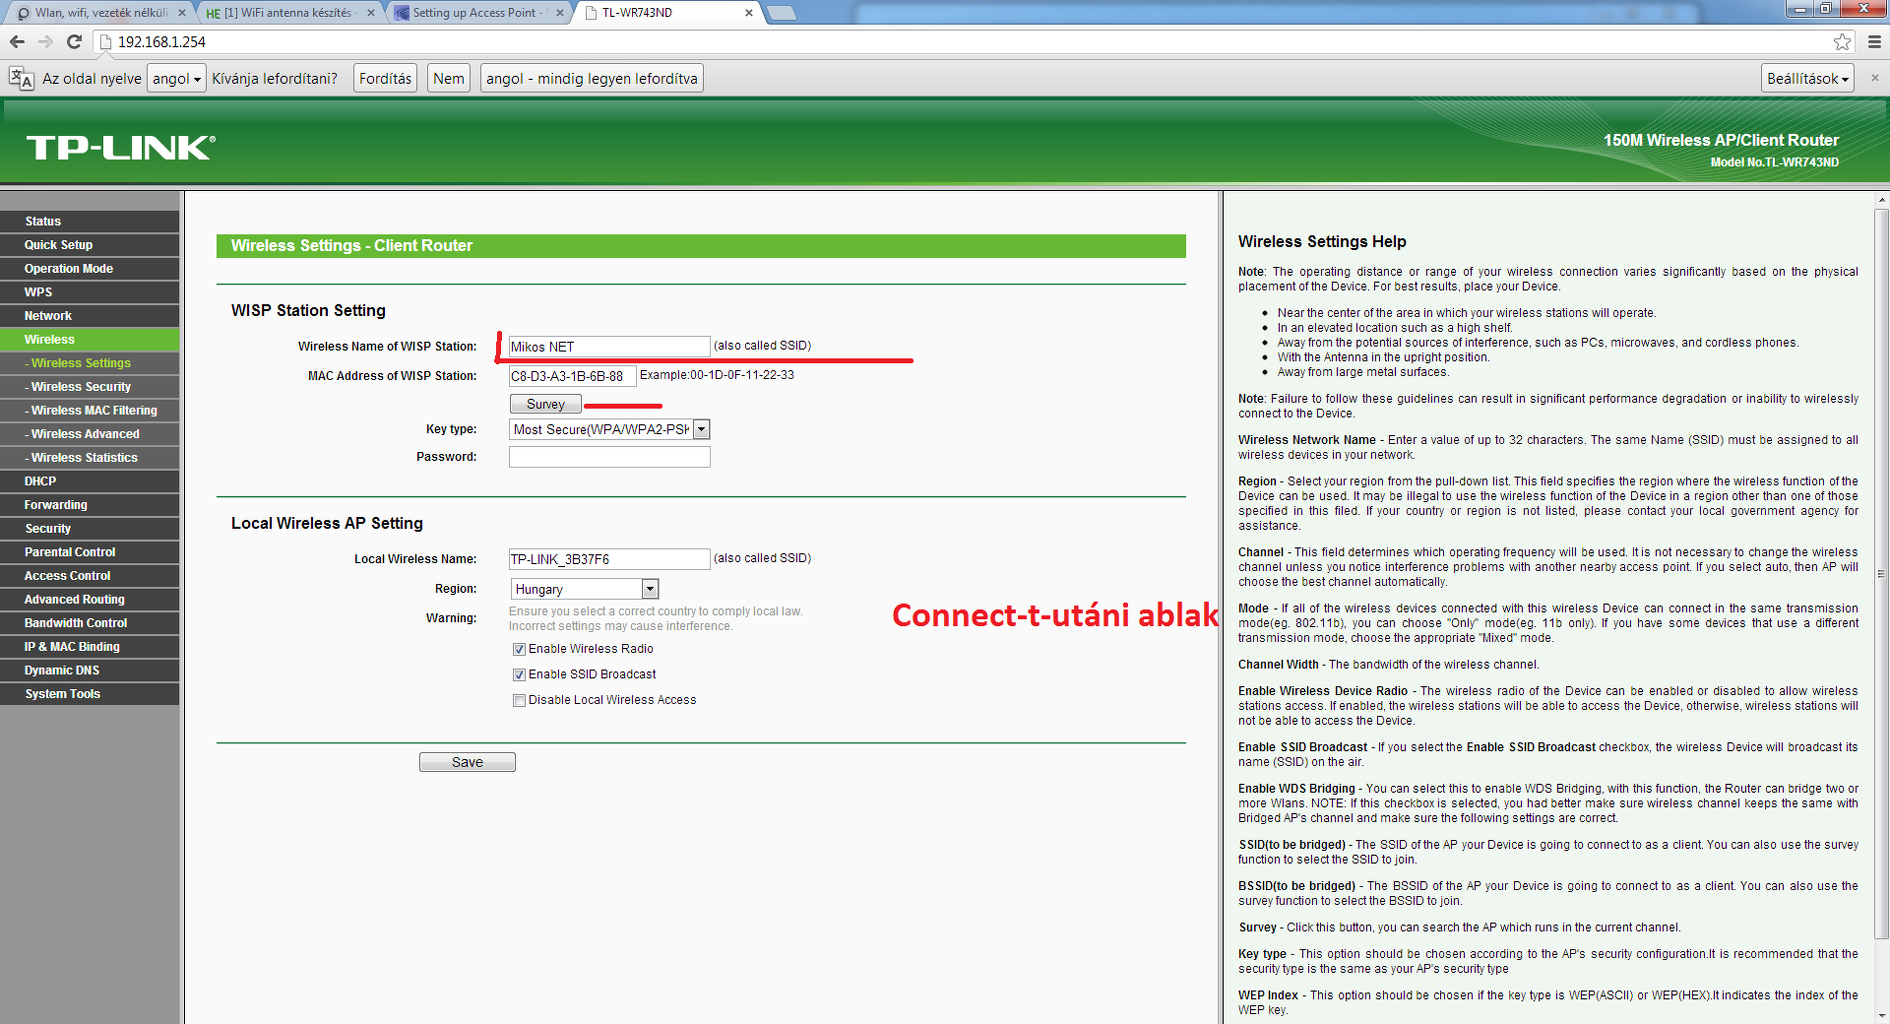Toggle Enable SSID Broadcast checkbox
Viewport: 1890px width, 1024px height.
(519, 675)
